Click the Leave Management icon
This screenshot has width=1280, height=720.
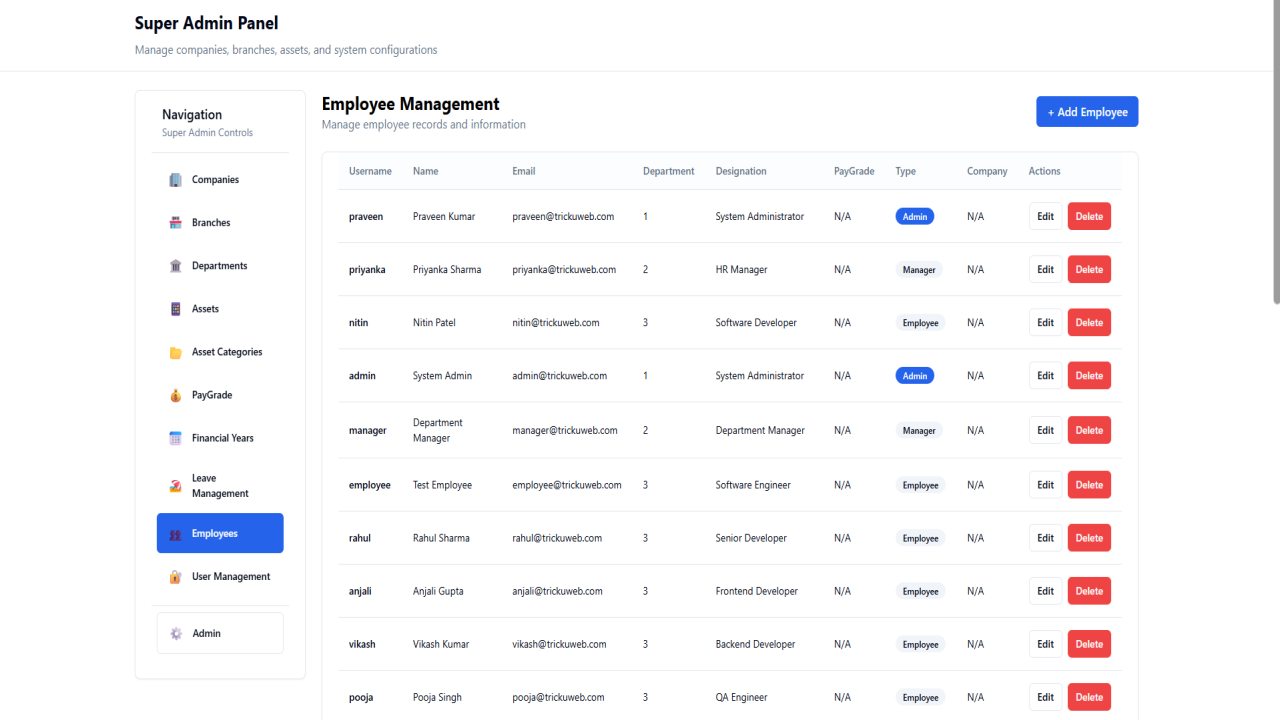(x=176, y=486)
